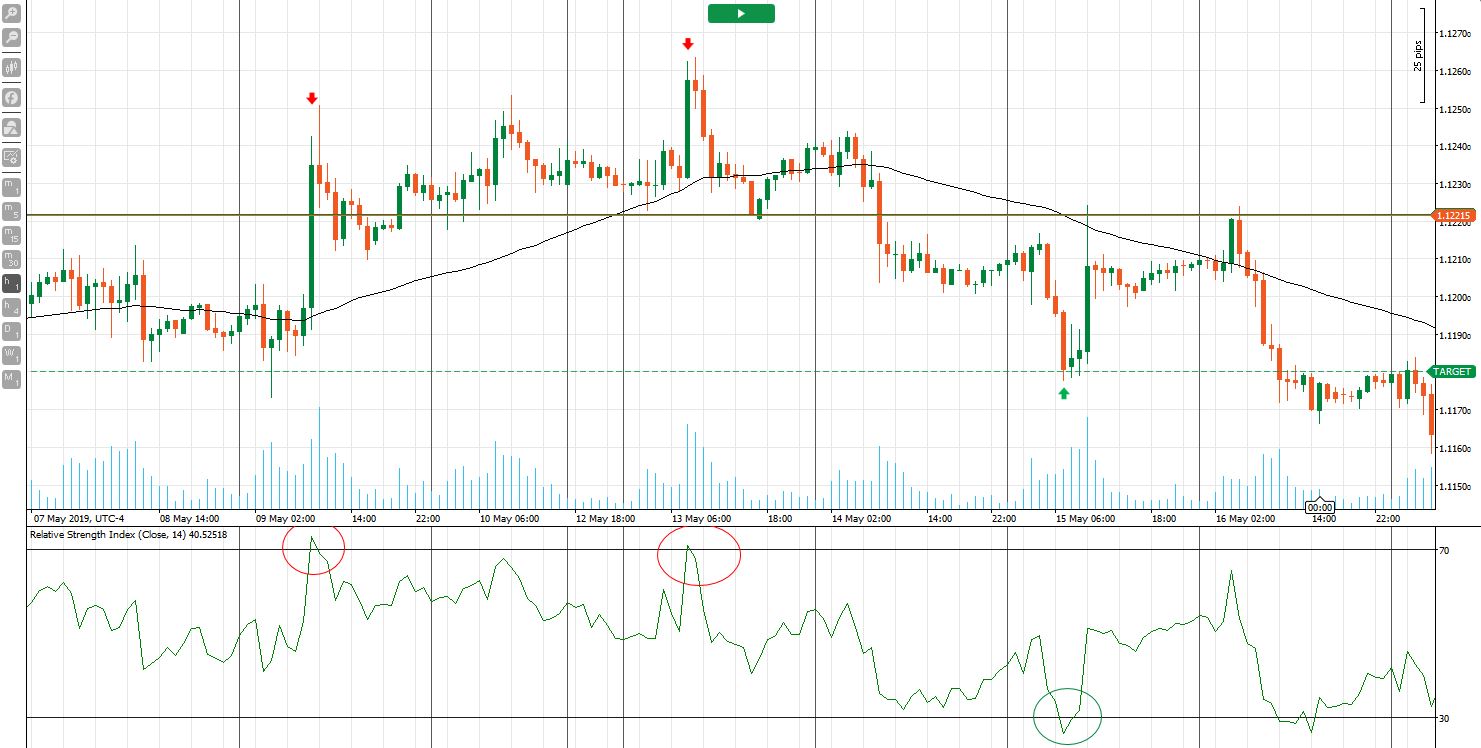This screenshot has width=1481, height=748.
Task: Click the 1.12215 price axis label
Action: coord(1452,215)
